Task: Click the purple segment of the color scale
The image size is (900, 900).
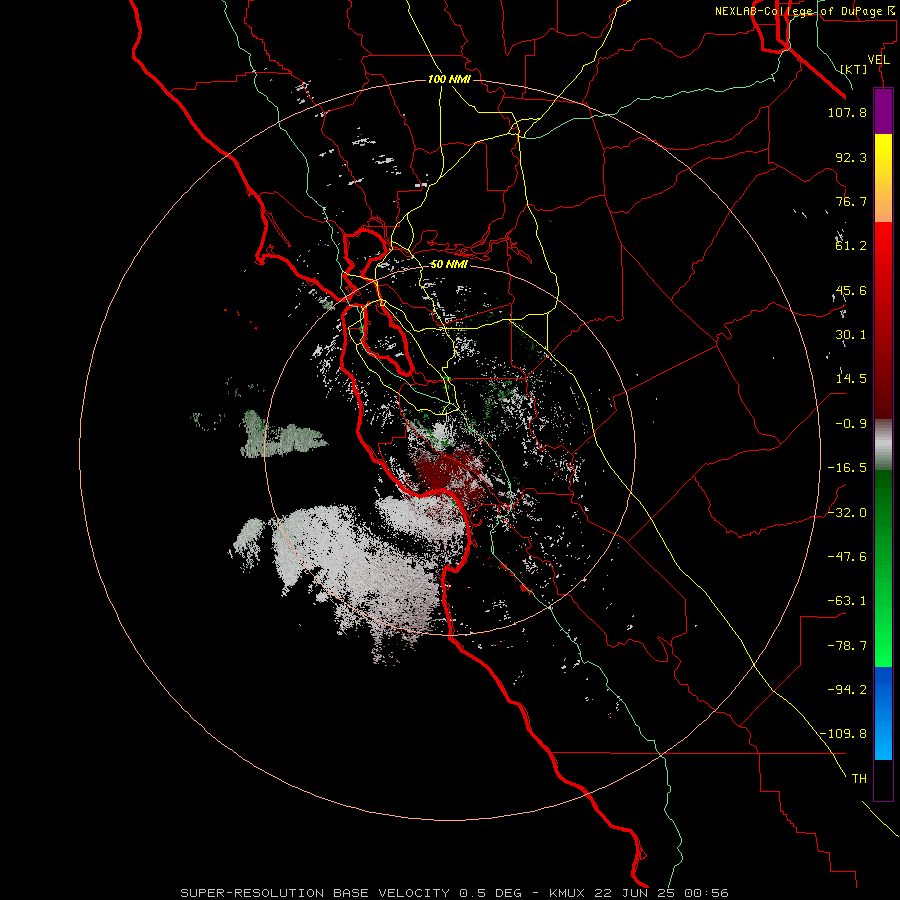Action: (x=883, y=111)
